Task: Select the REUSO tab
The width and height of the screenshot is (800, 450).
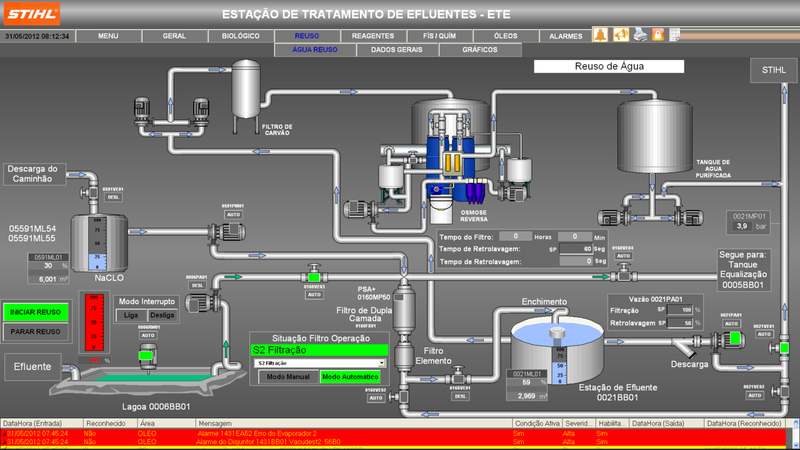Action: pos(307,36)
